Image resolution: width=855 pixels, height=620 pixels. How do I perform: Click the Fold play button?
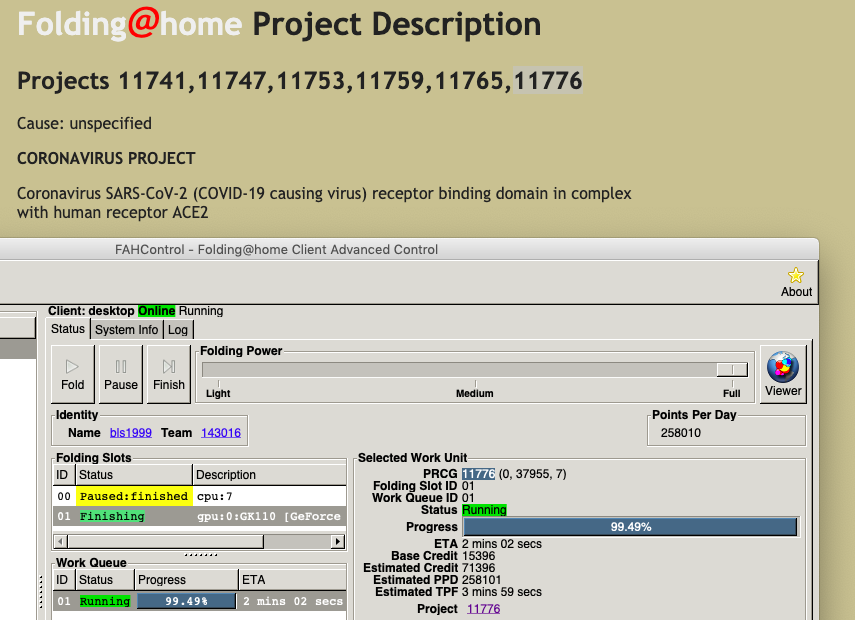73,374
